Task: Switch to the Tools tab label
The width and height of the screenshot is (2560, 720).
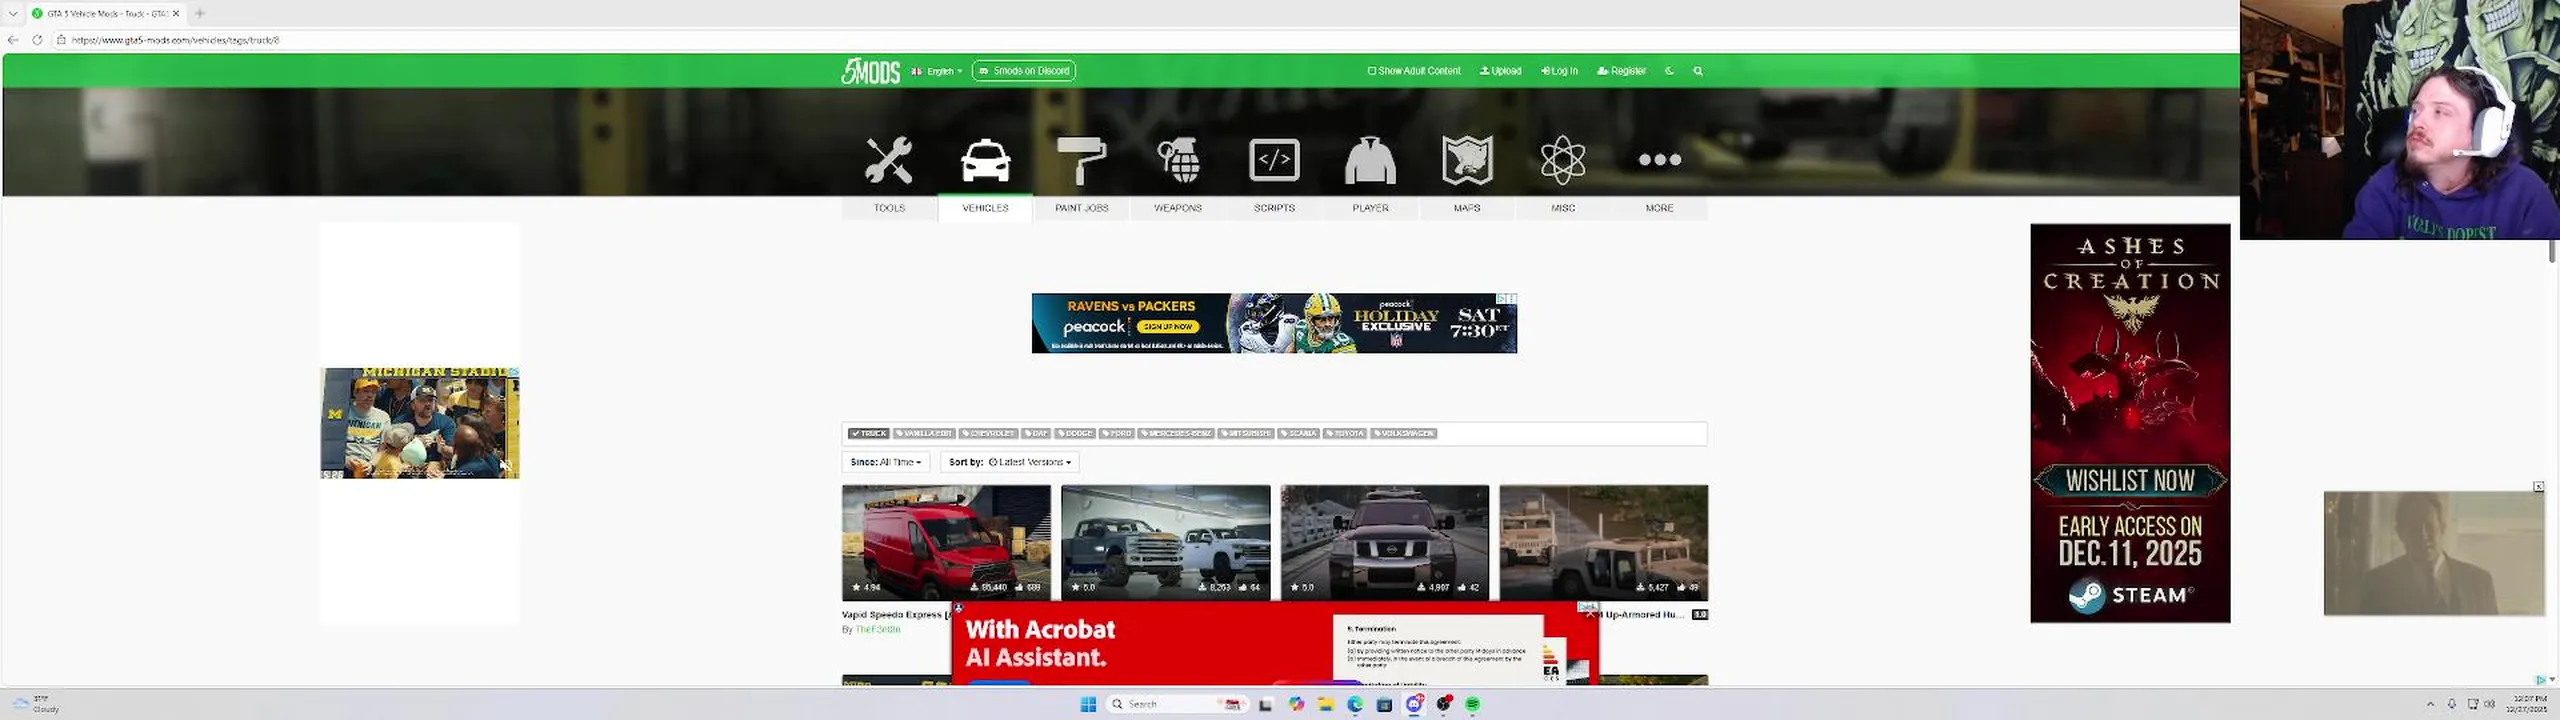Action: 889,208
